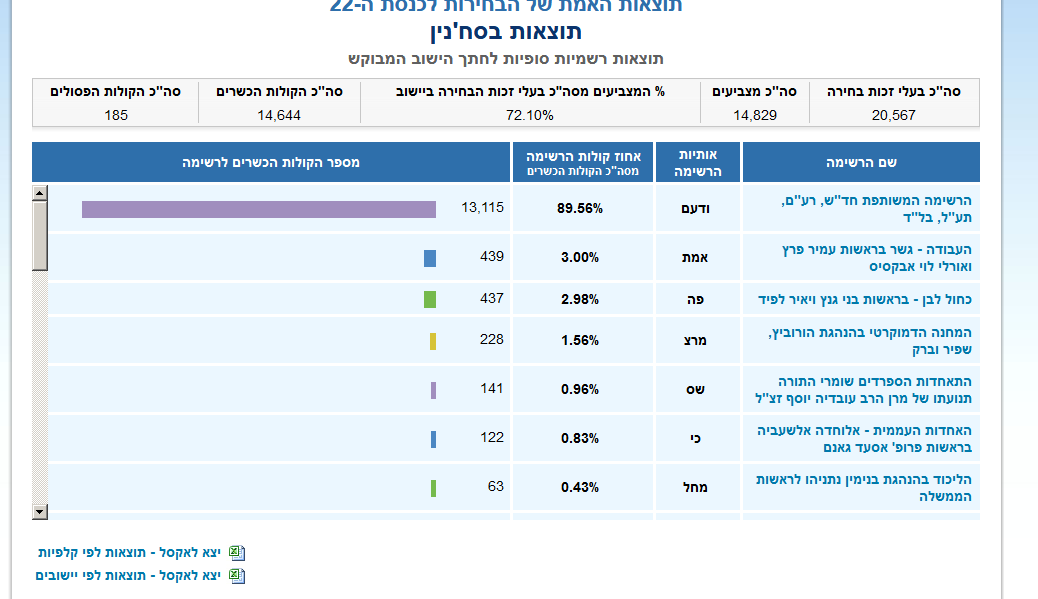Click the סה"כ בעלי זכות בחירה label

(x=894, y=91)
